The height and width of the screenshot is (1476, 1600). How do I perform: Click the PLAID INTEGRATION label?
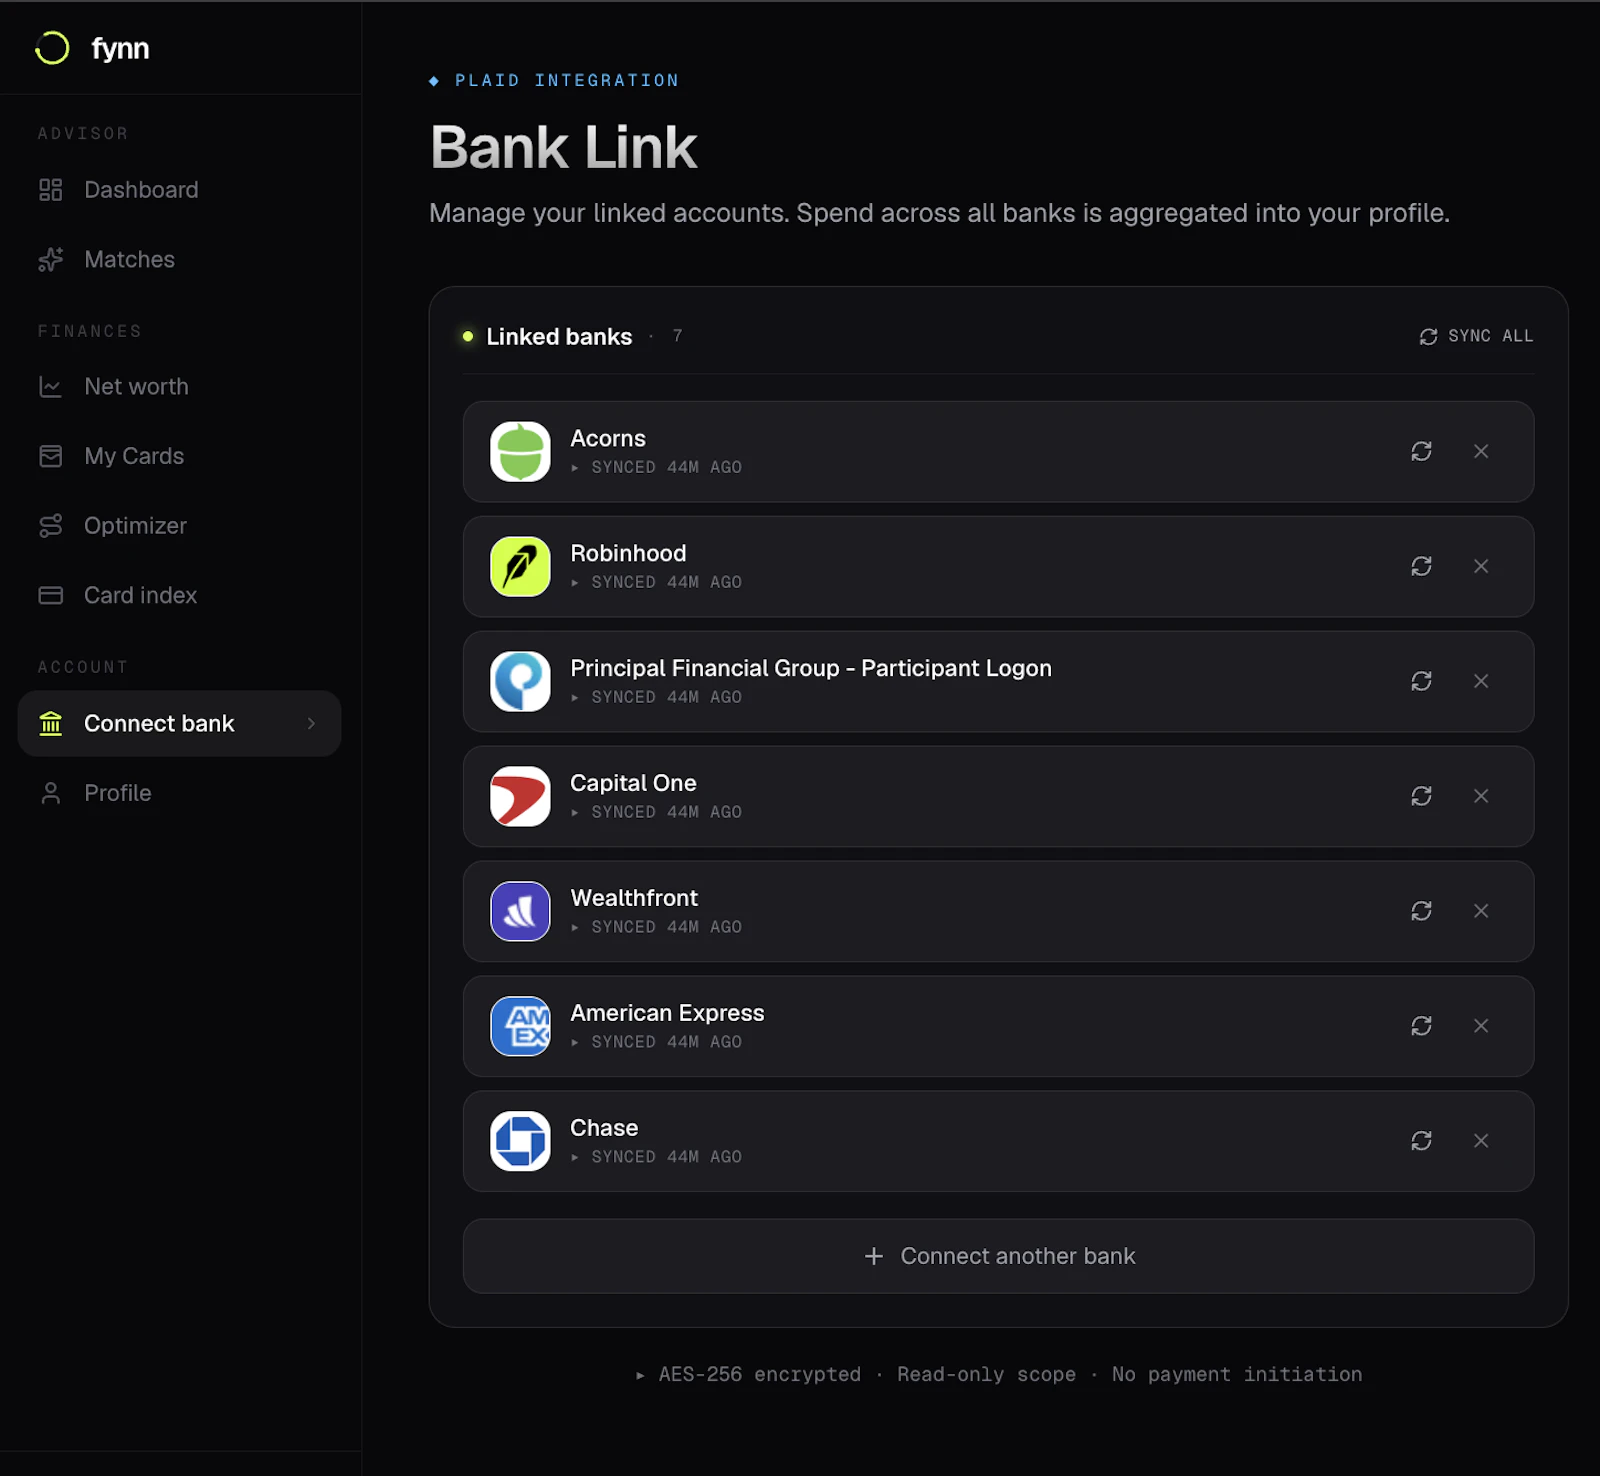pyautogui.click(x=567, y=81)
